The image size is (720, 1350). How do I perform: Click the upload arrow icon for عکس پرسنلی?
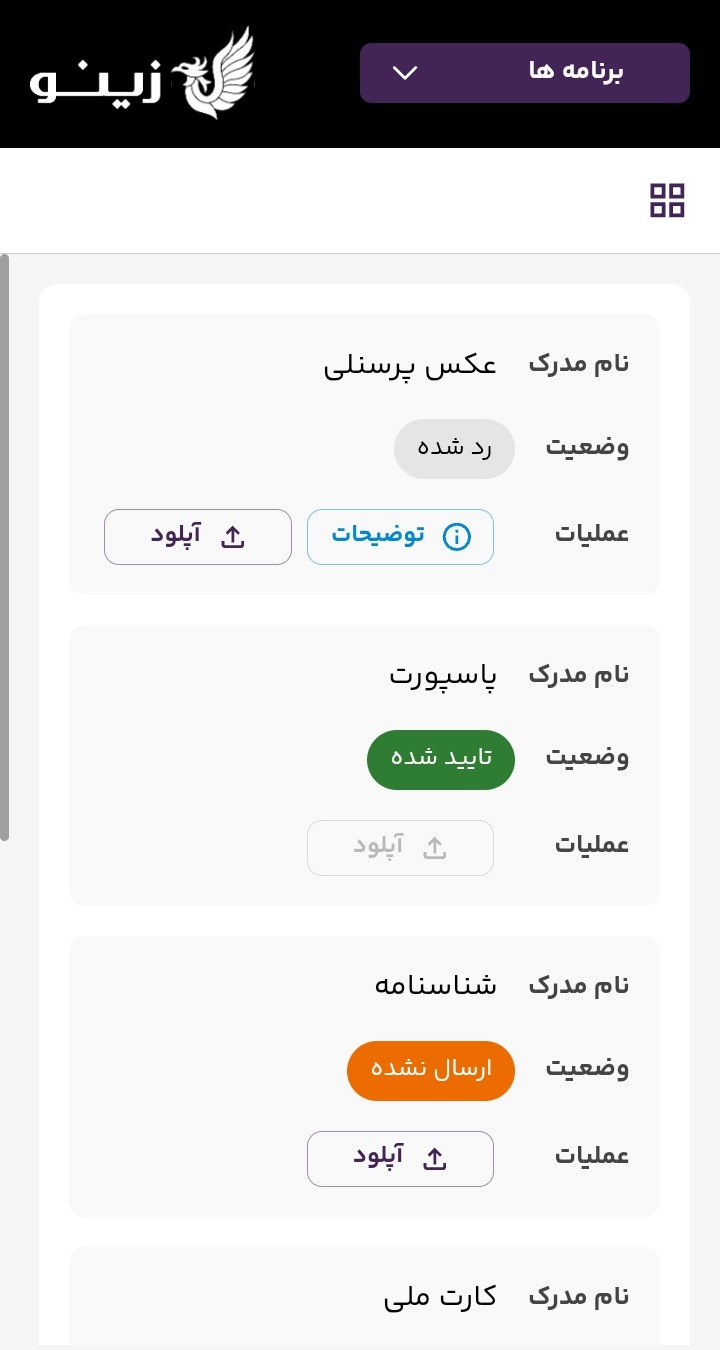tap(233, 537)
